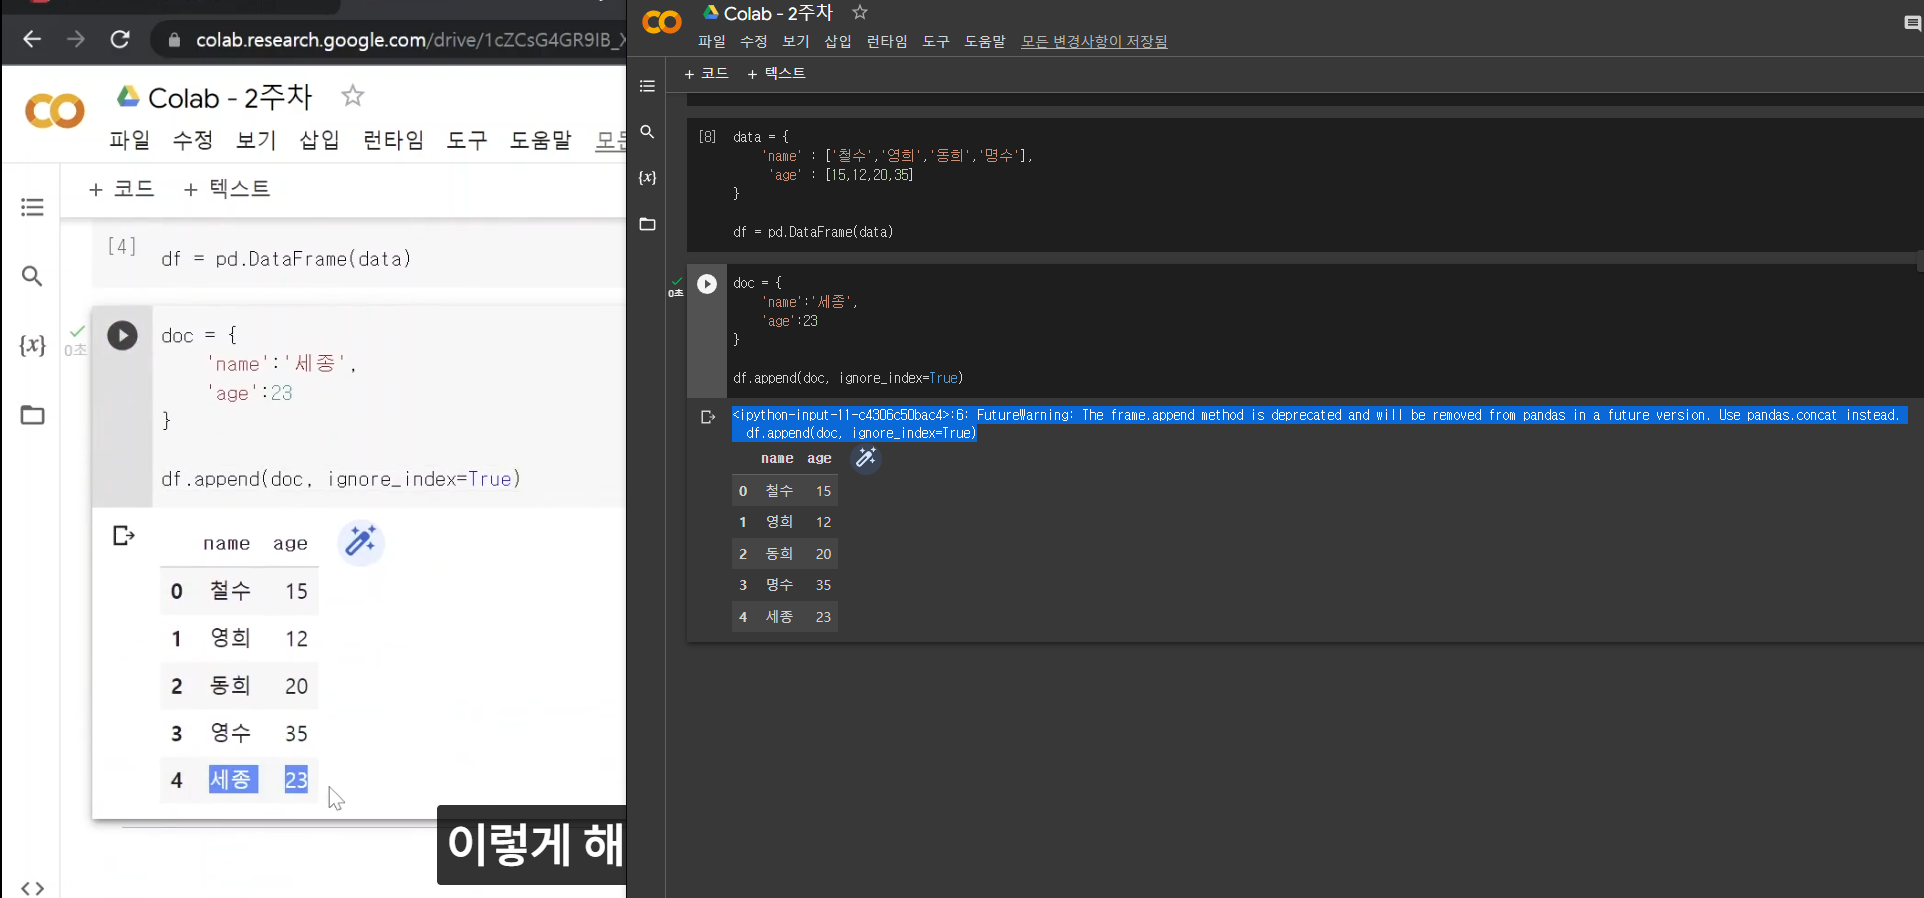Run the doc cell in dark window

(707, 284)
